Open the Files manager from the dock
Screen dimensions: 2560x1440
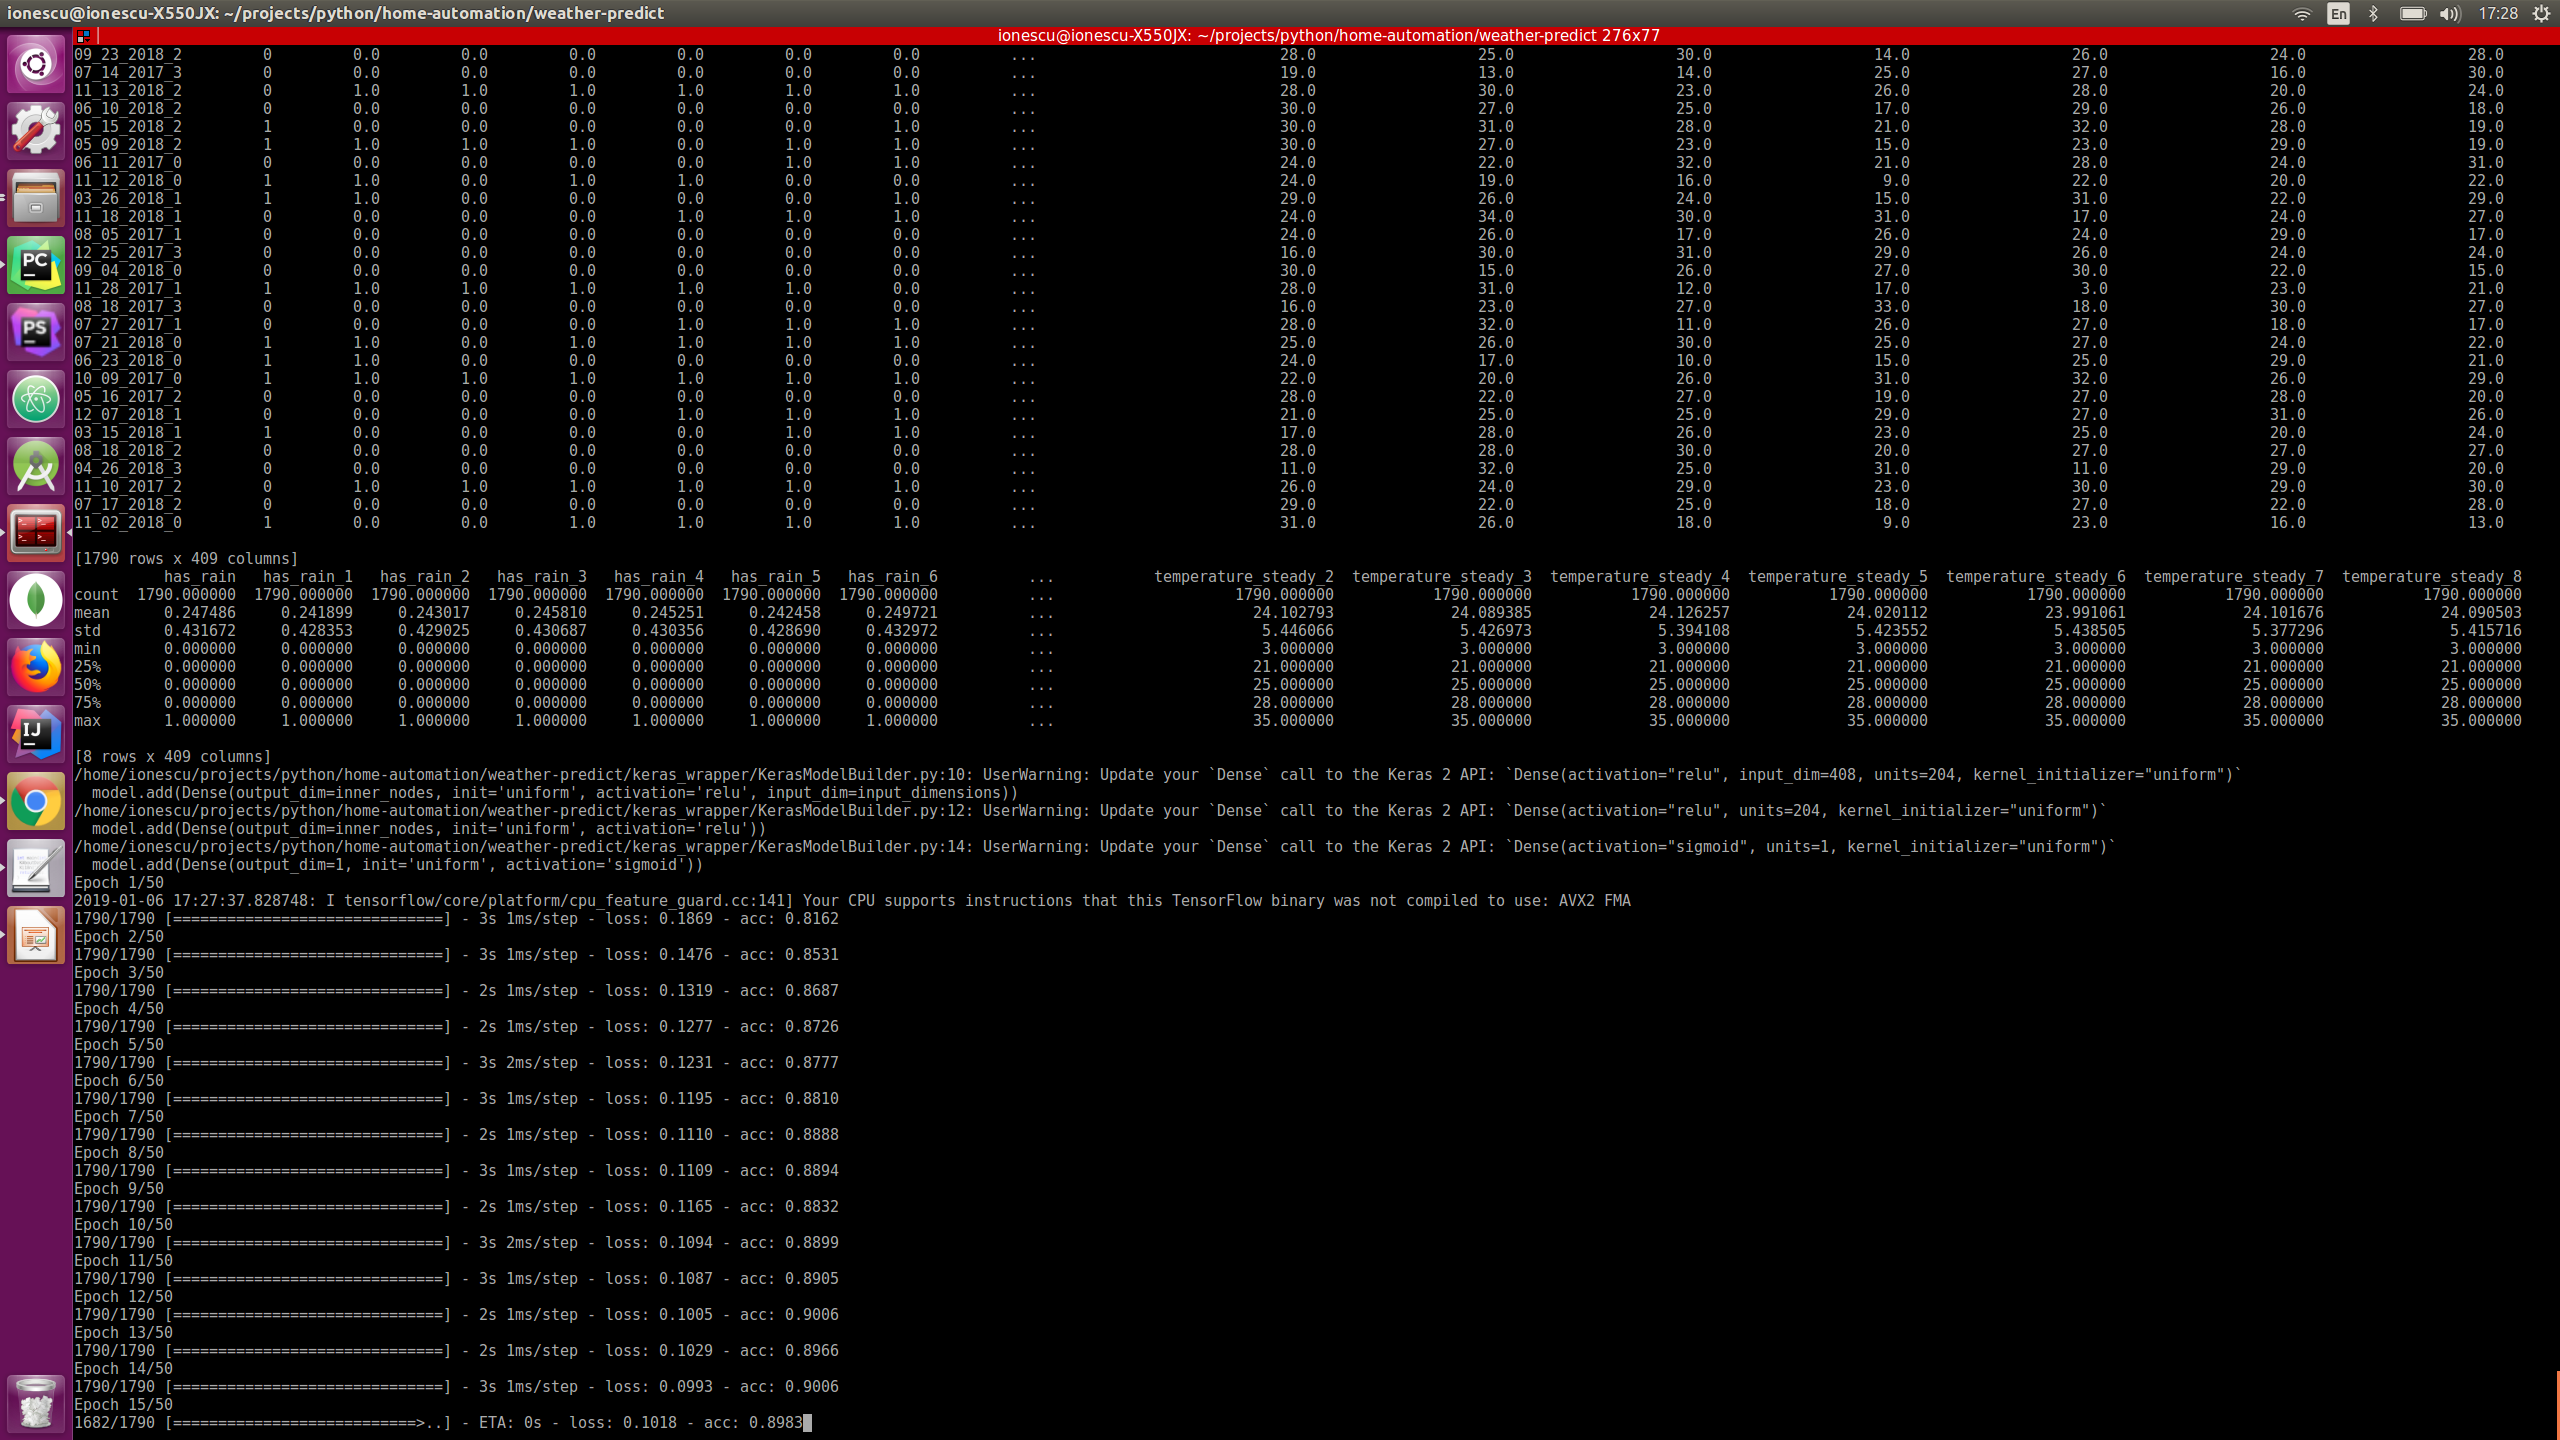pos(36,198)
